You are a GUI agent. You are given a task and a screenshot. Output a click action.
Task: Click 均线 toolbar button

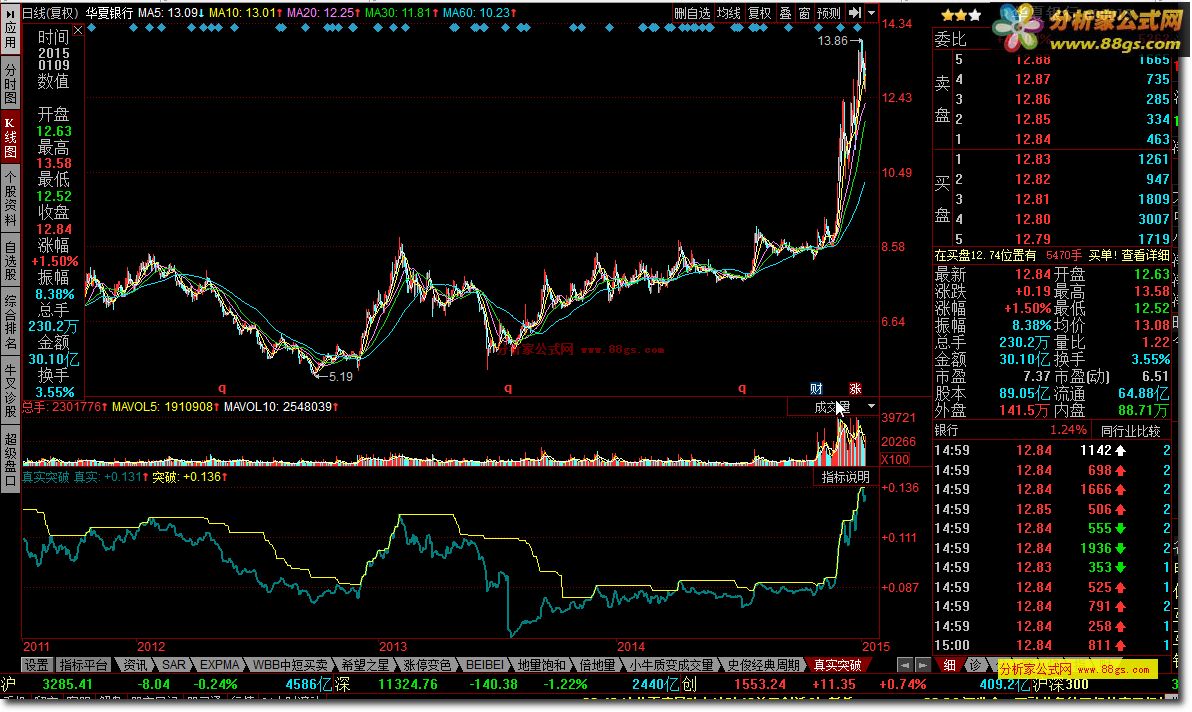[728, 13]
